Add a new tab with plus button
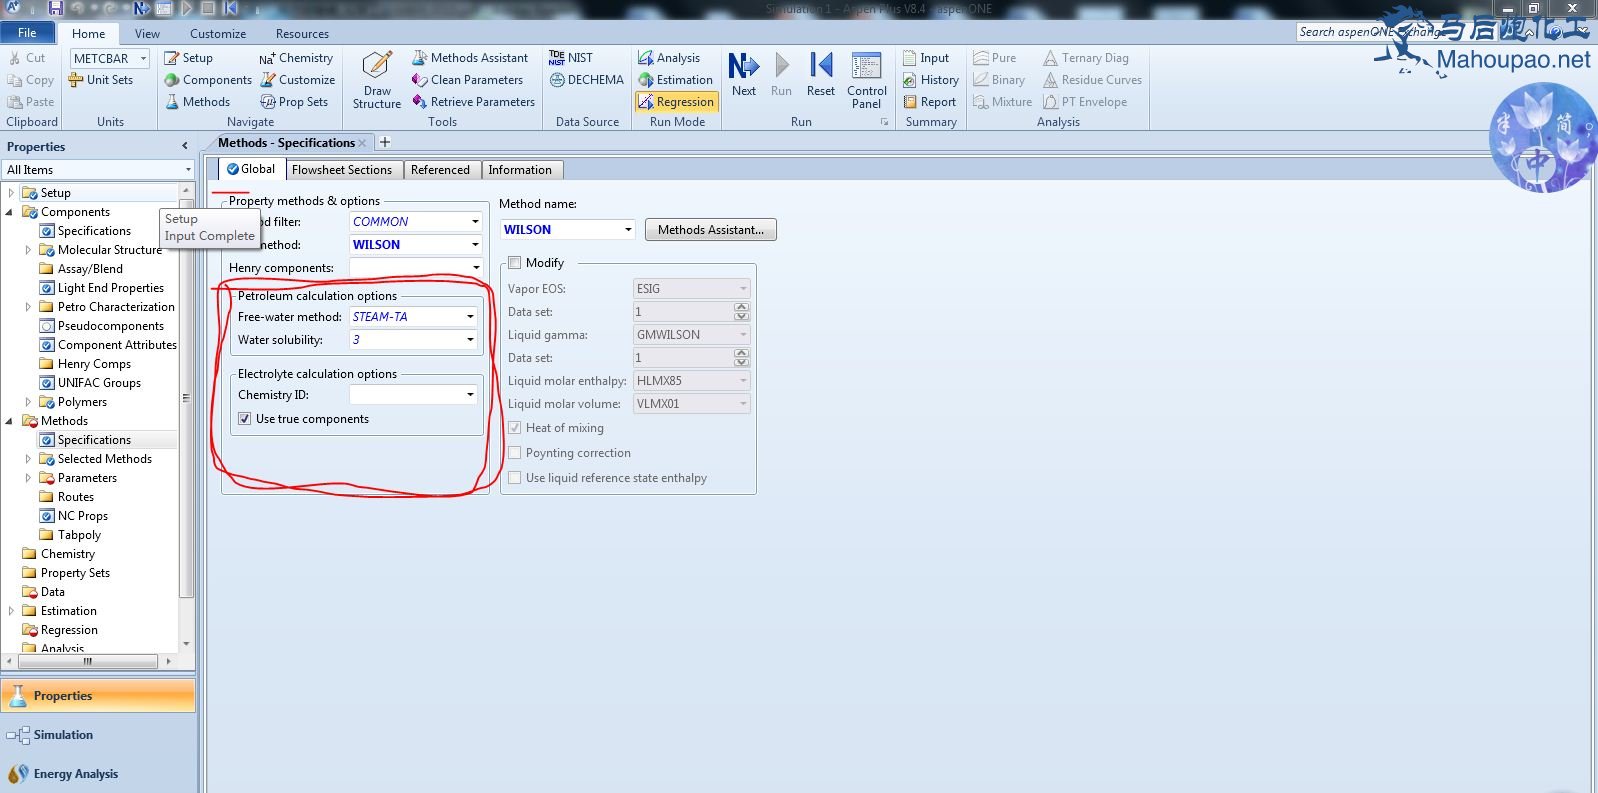 click(x=385, y=142)
